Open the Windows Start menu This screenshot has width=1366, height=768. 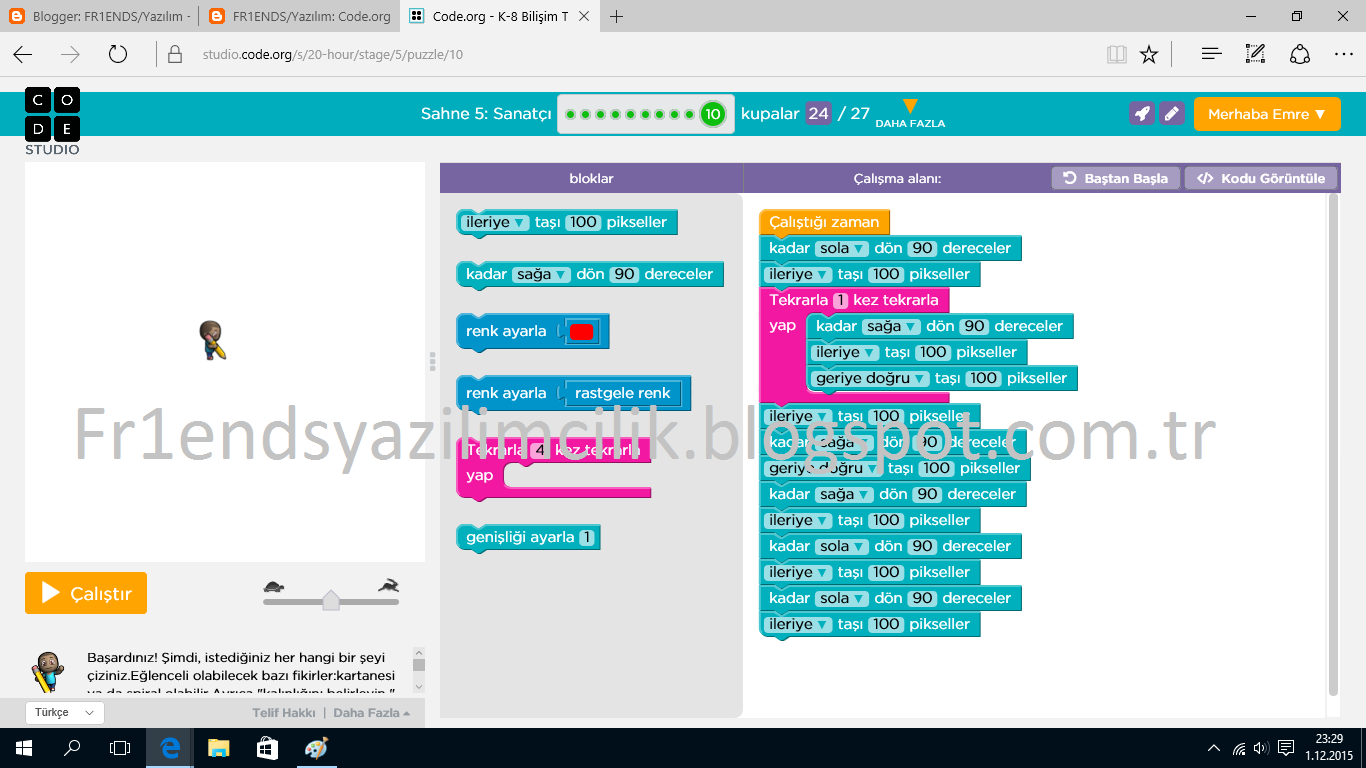24,748
